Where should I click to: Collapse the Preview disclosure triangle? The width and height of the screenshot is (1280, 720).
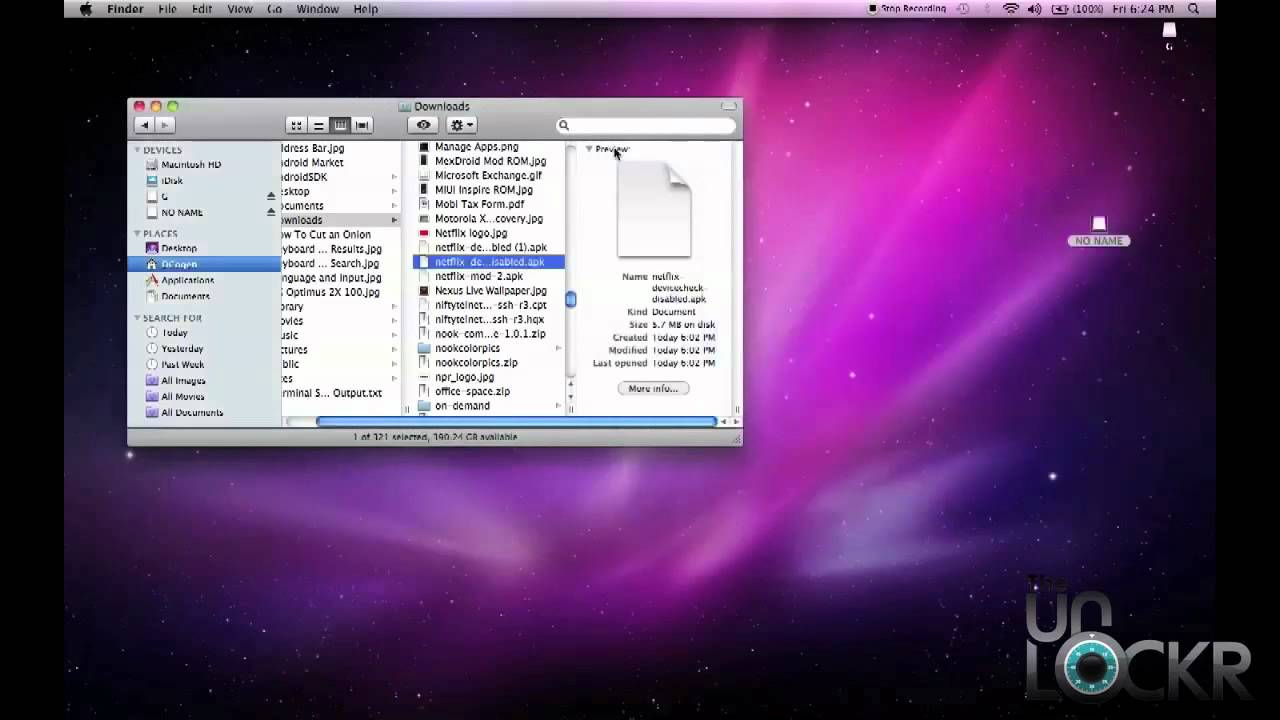click(x=588, y=149)
